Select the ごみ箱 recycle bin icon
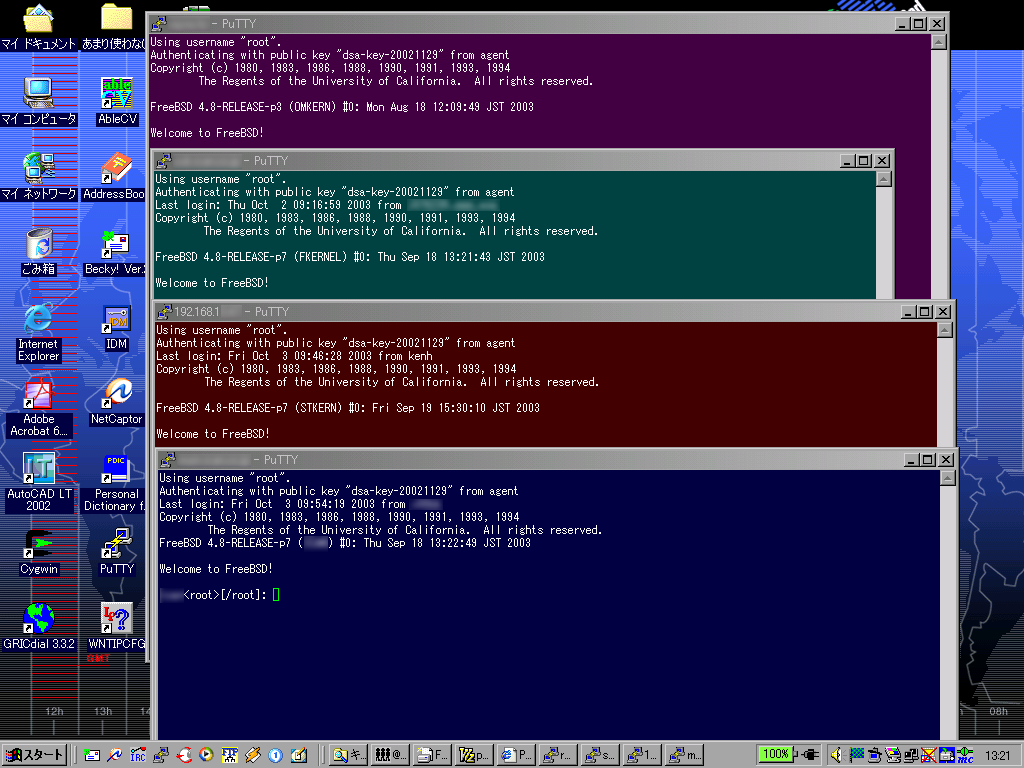1024x768 pixels. (39, 243)
